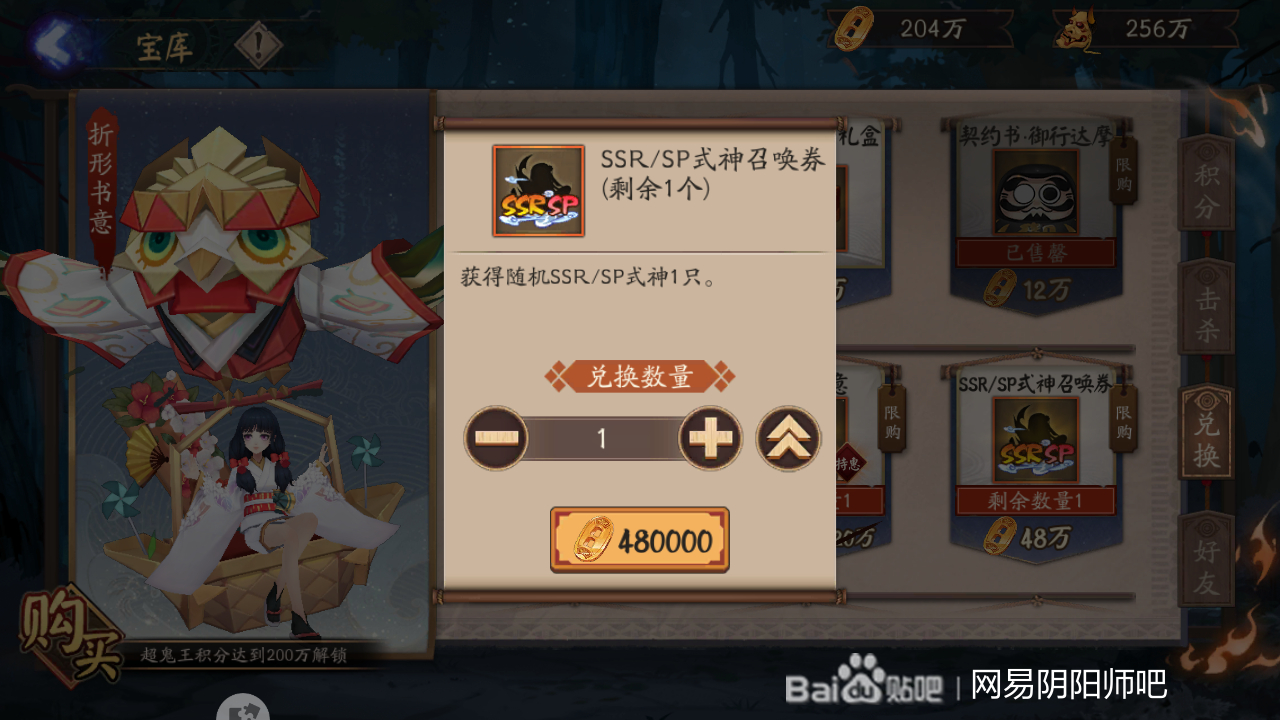Select the SSR/SP summon ticket icon in dialog
1280x720 pixels.
(538, 191)
